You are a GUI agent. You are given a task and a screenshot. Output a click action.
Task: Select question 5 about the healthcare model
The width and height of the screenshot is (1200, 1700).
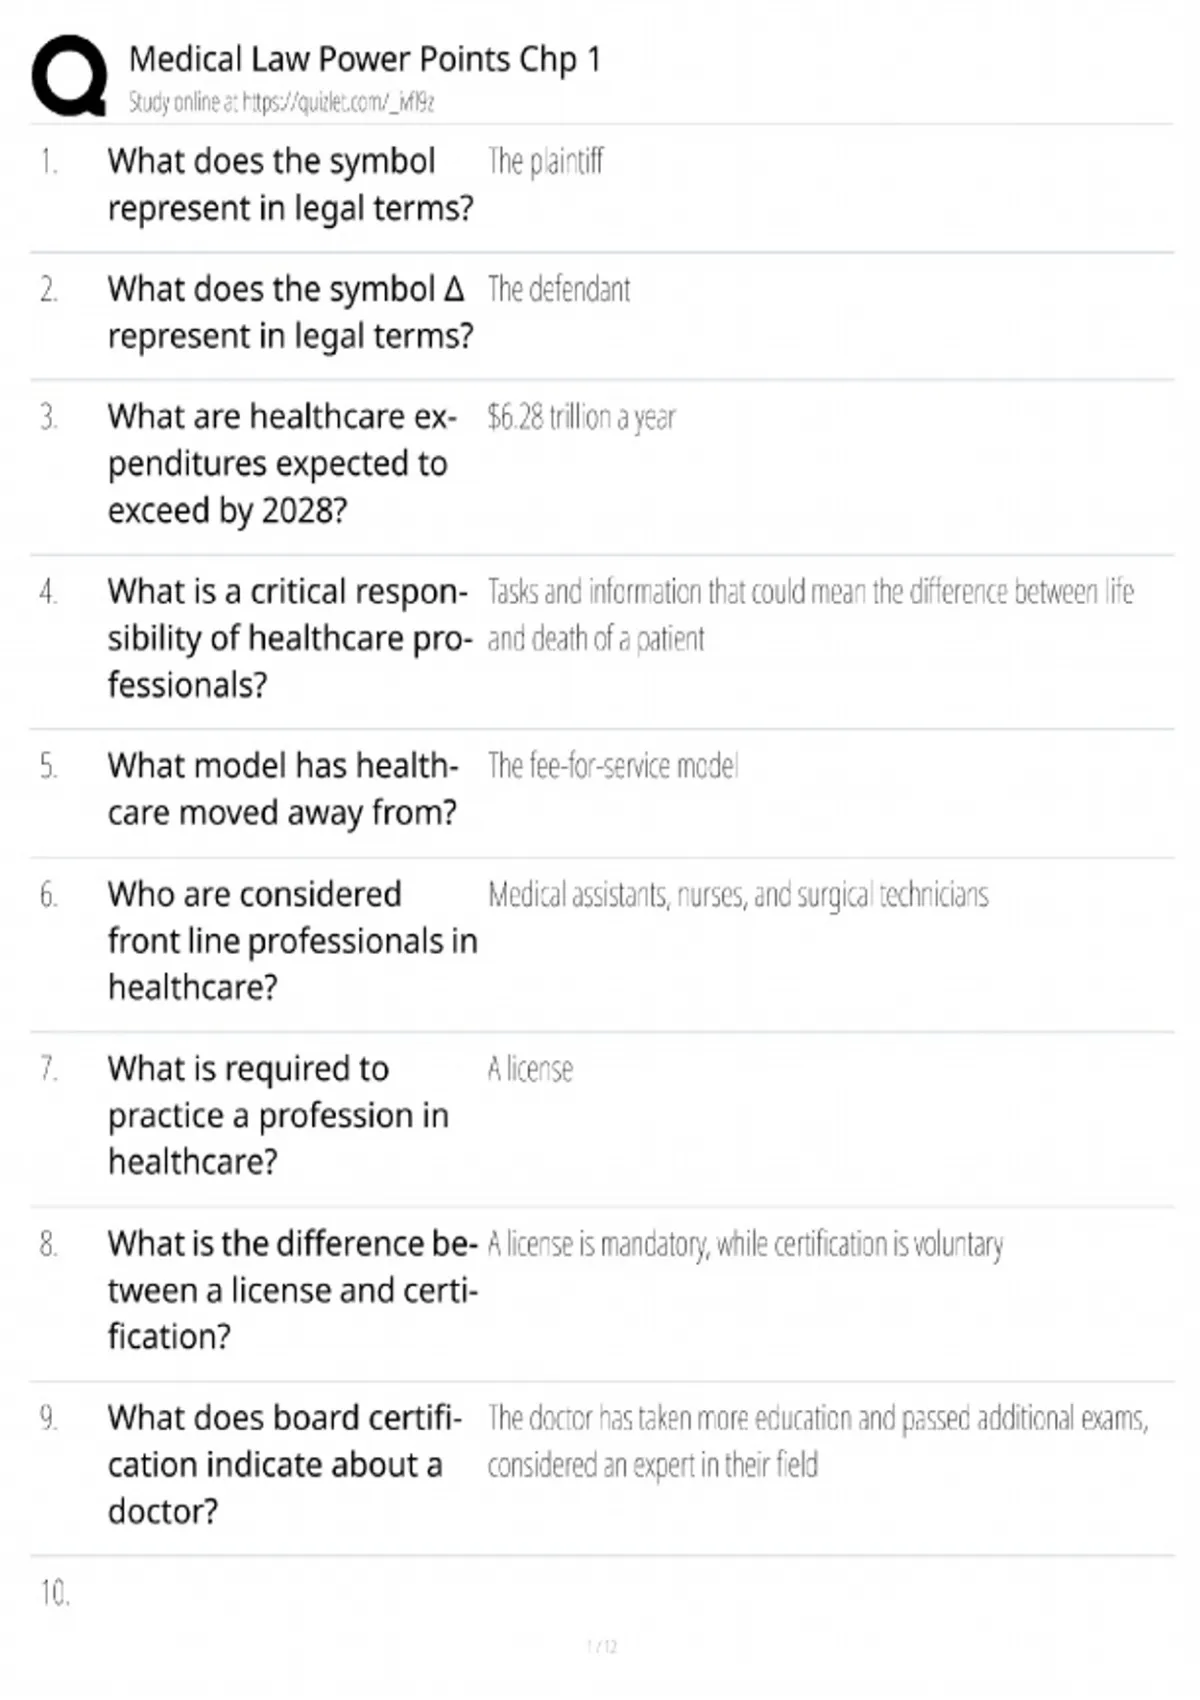click(x=283, y=789)
